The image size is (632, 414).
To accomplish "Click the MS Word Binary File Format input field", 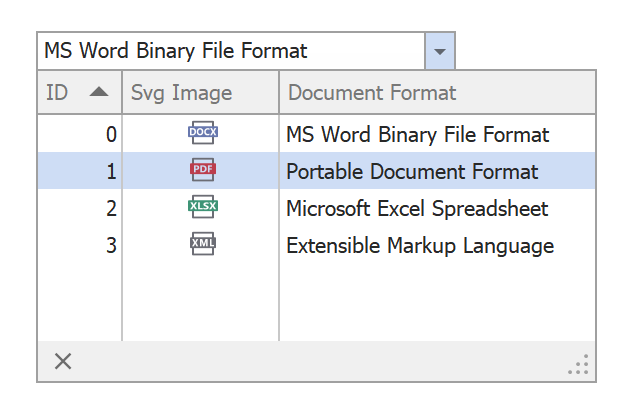I will (x=230, y=50).
